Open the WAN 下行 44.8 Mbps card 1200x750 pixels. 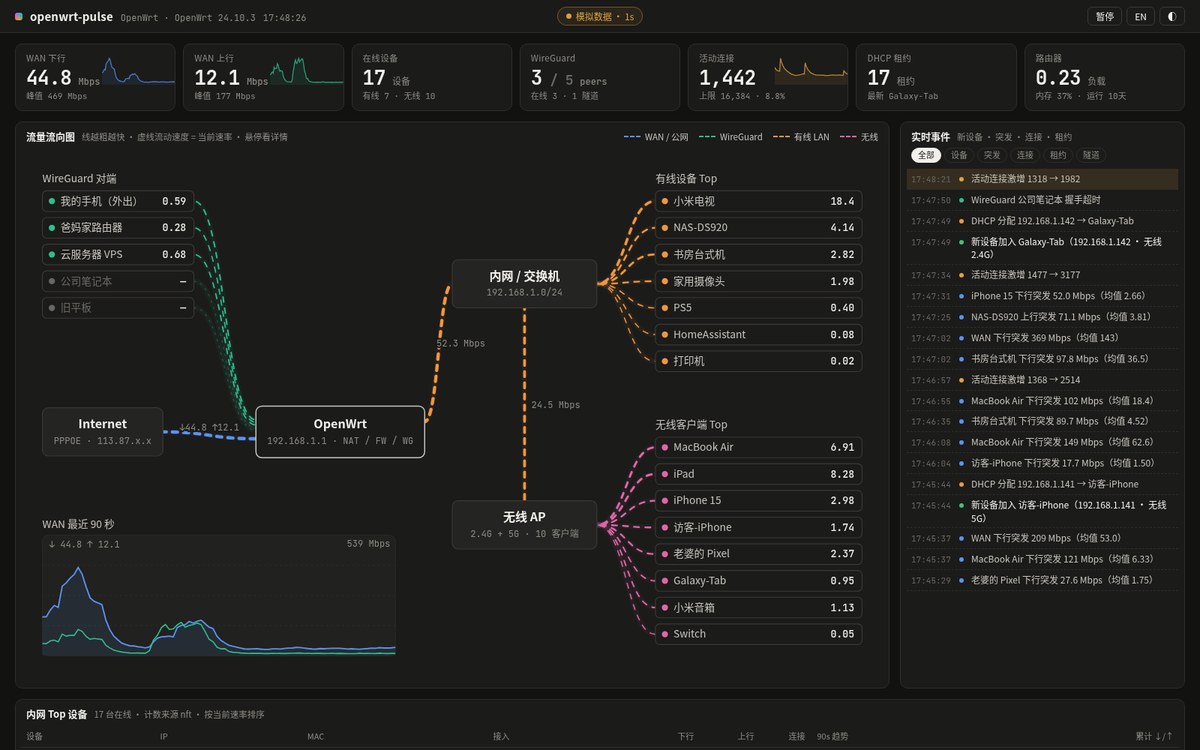(95, 77)
